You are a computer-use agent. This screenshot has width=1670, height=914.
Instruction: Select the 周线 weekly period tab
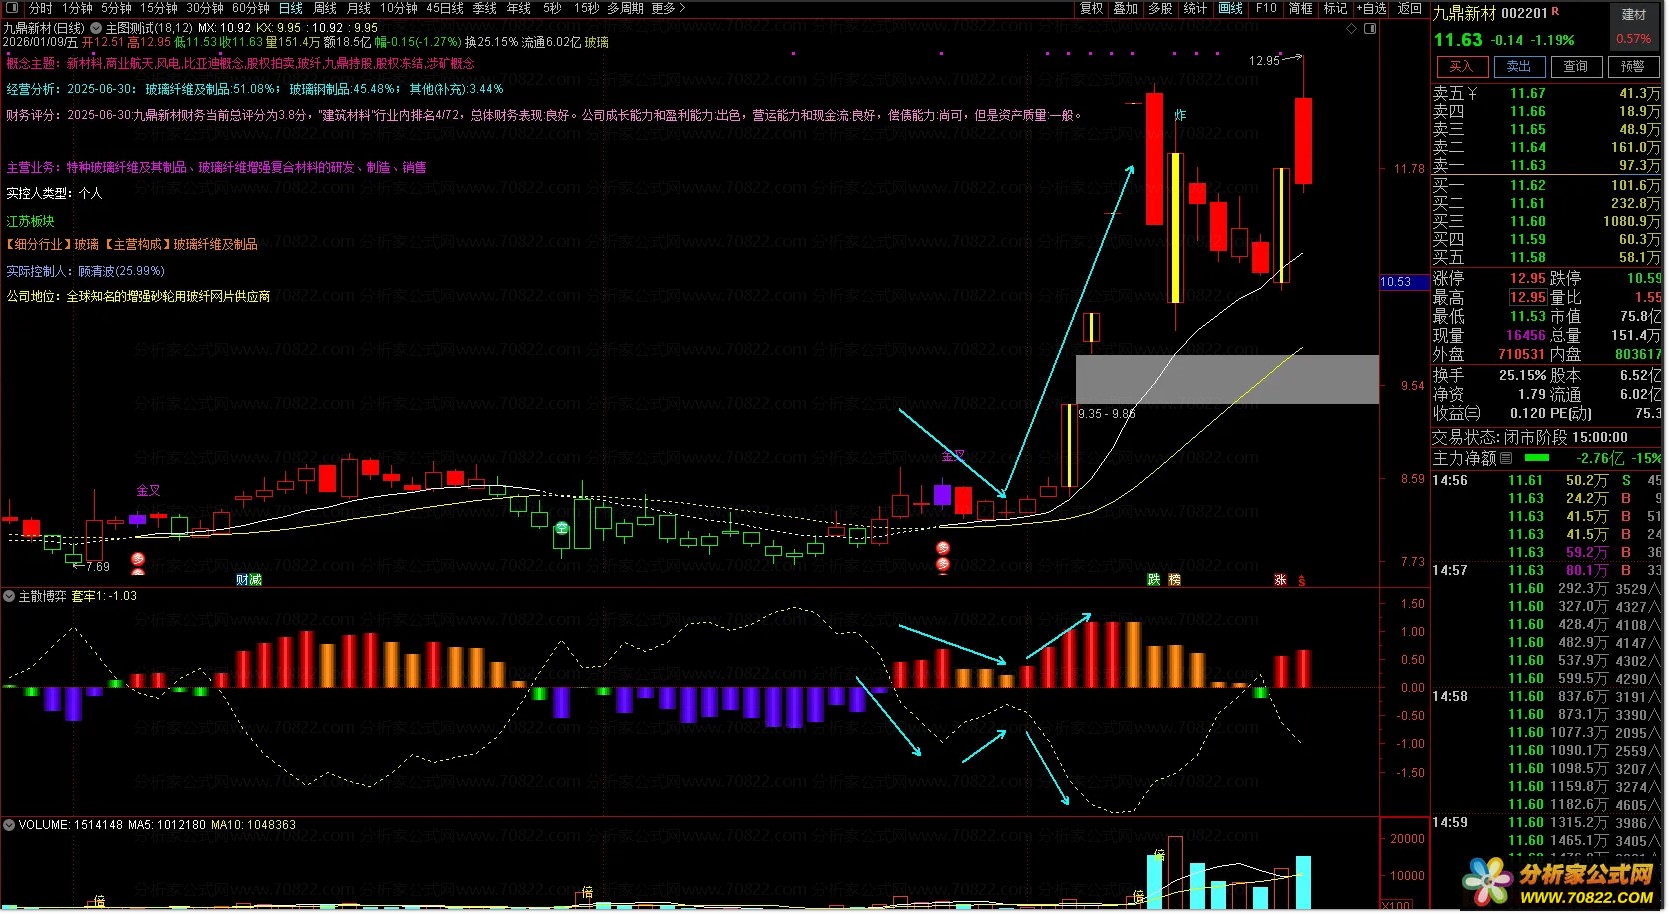pyautogui.click(x=325, y=8)
